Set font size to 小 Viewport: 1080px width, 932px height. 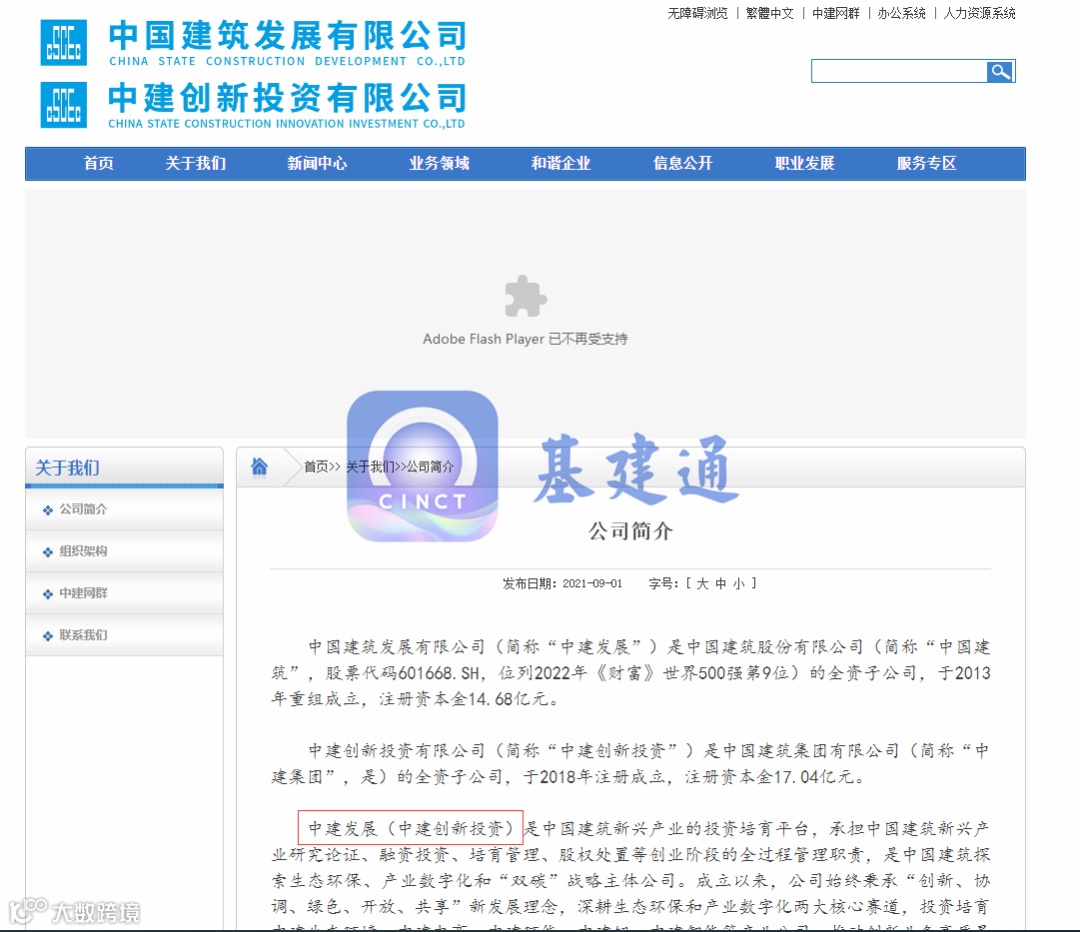point(738,583)
